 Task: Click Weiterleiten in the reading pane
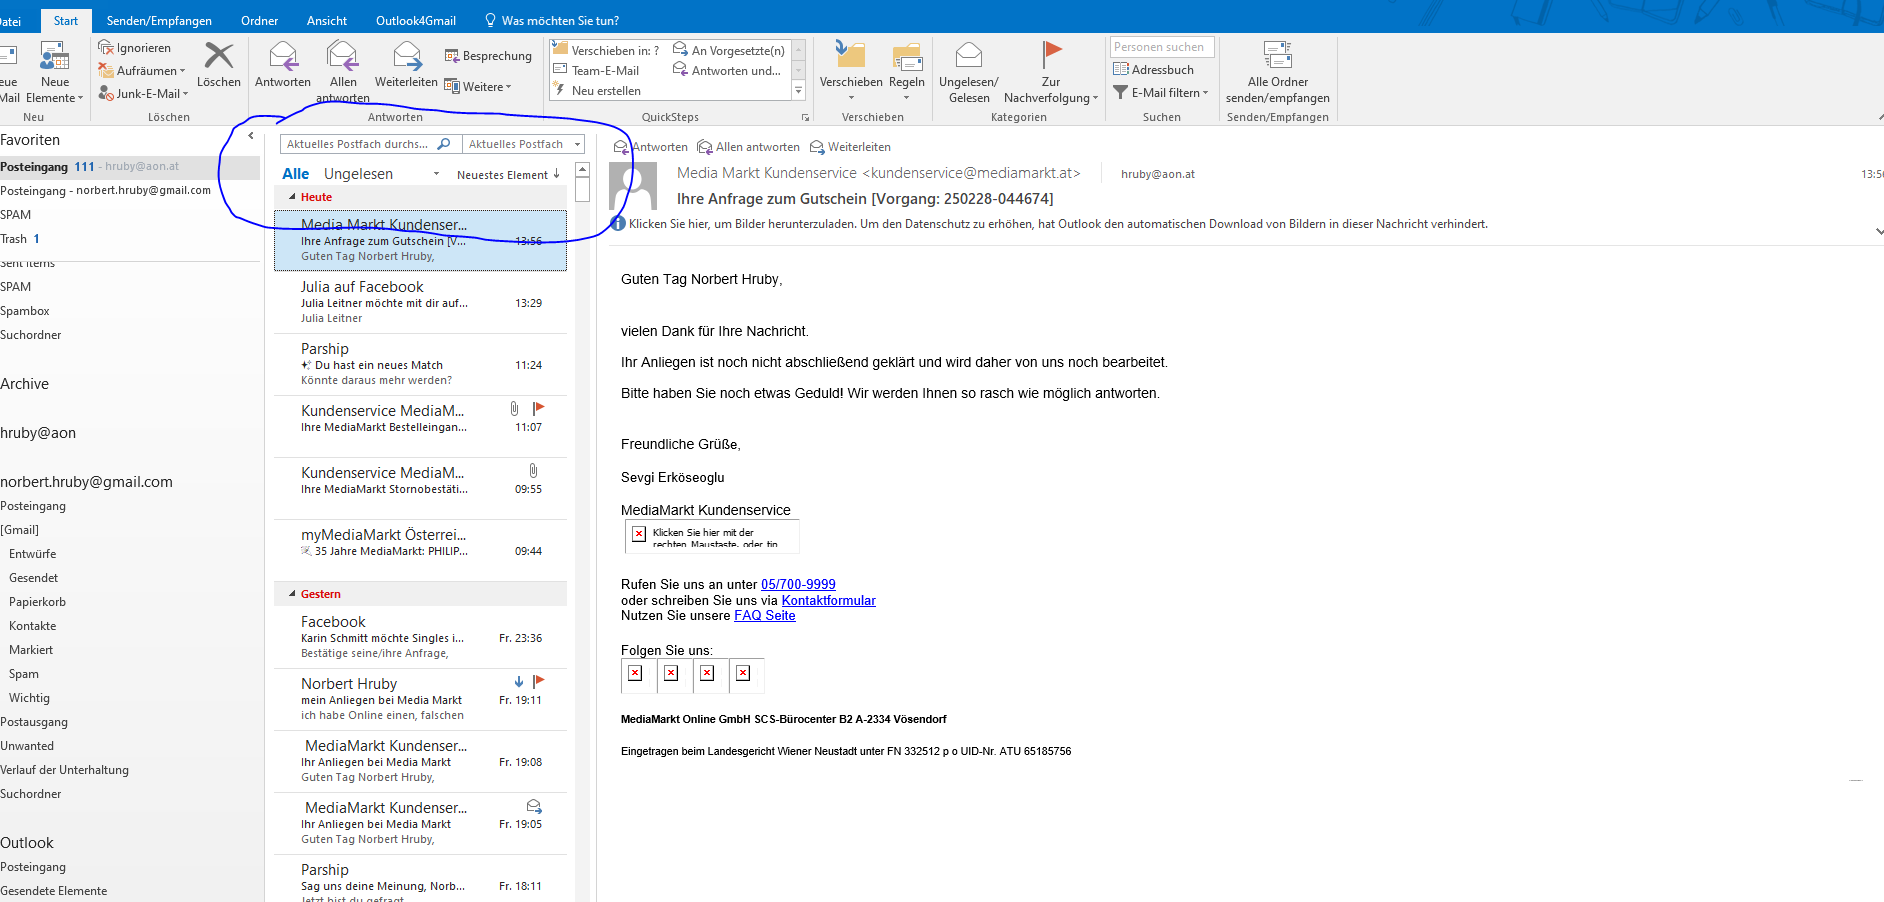[850, 147]
